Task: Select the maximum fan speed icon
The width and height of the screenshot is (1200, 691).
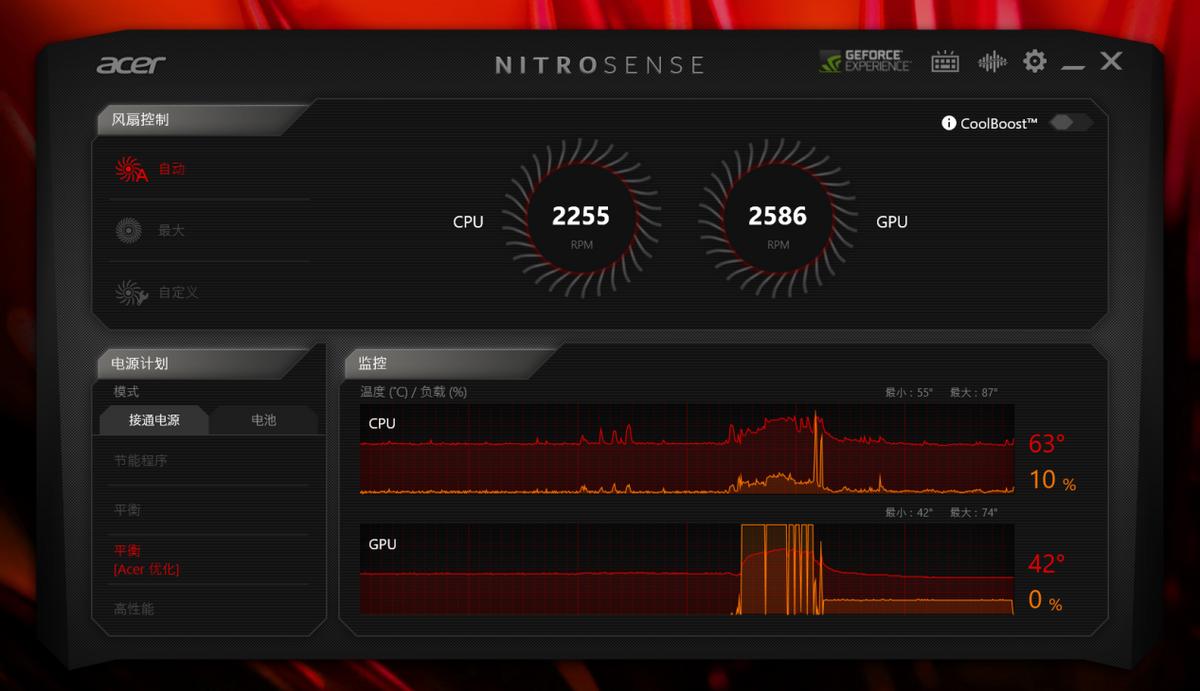Action: point(130,230)
